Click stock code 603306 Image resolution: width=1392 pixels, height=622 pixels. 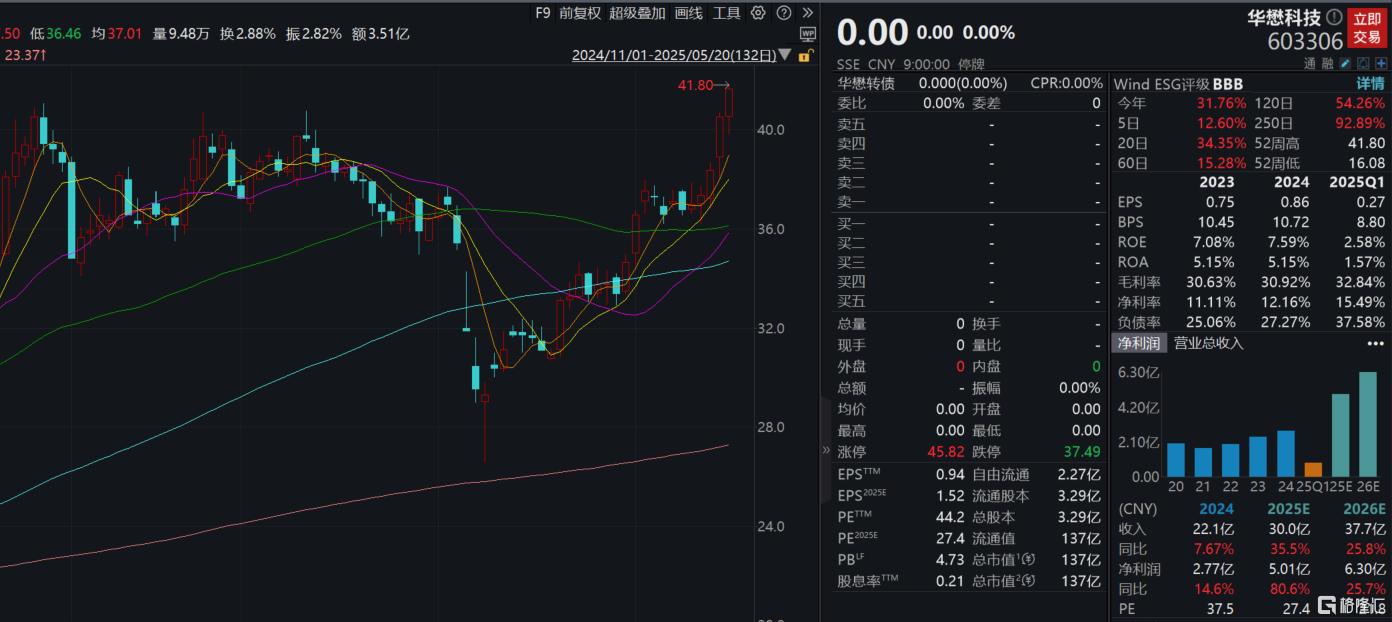tap(1305, 41)
